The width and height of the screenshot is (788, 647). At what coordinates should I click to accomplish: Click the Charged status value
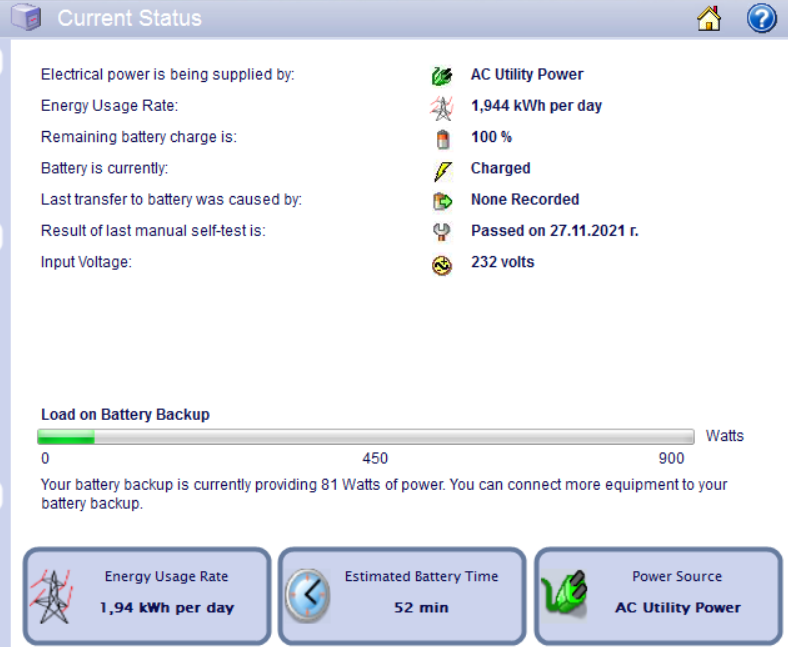(500, 168)
